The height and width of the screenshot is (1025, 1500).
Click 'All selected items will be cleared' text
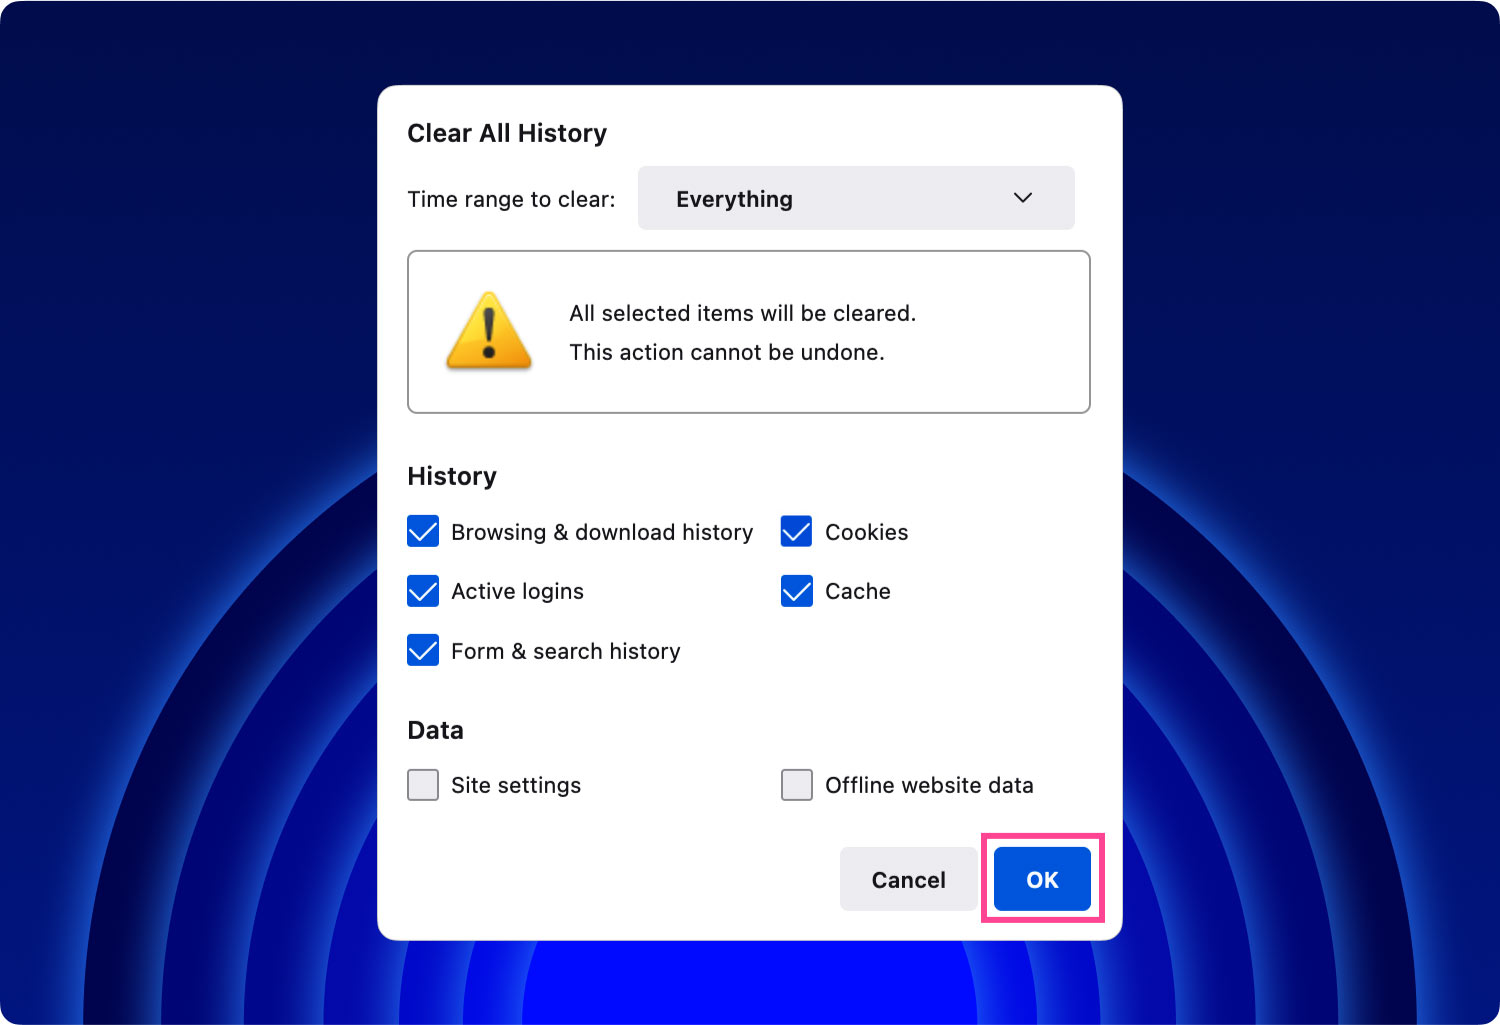point(742,313)
